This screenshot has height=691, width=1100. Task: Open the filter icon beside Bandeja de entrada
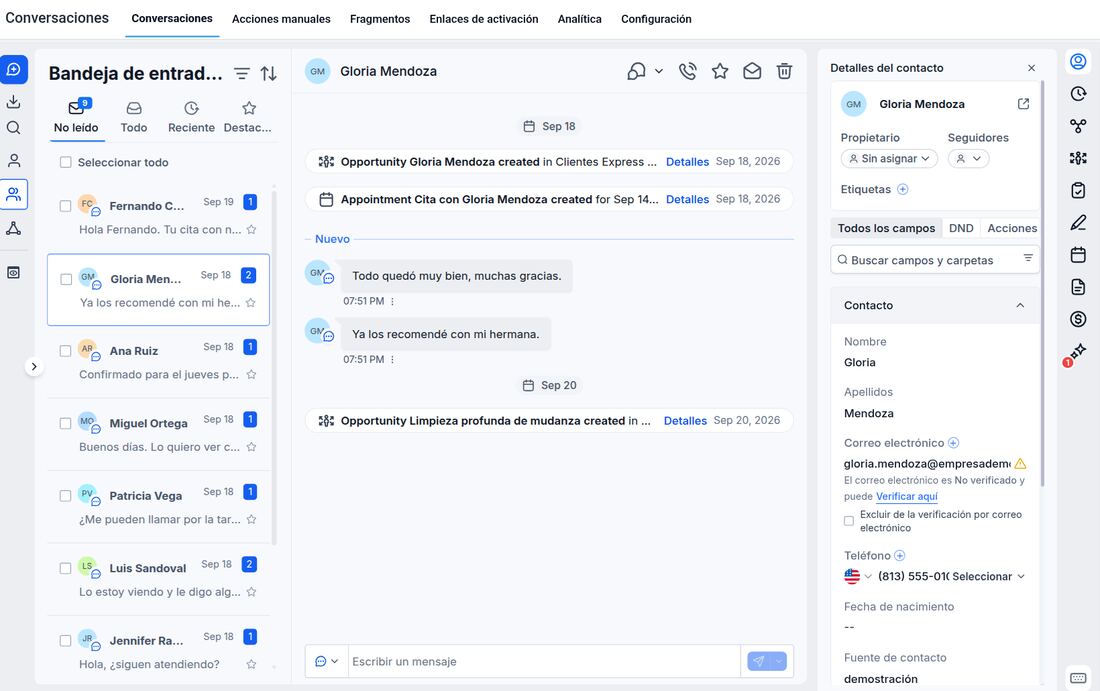pyautogui.click(x=242, y=73)
